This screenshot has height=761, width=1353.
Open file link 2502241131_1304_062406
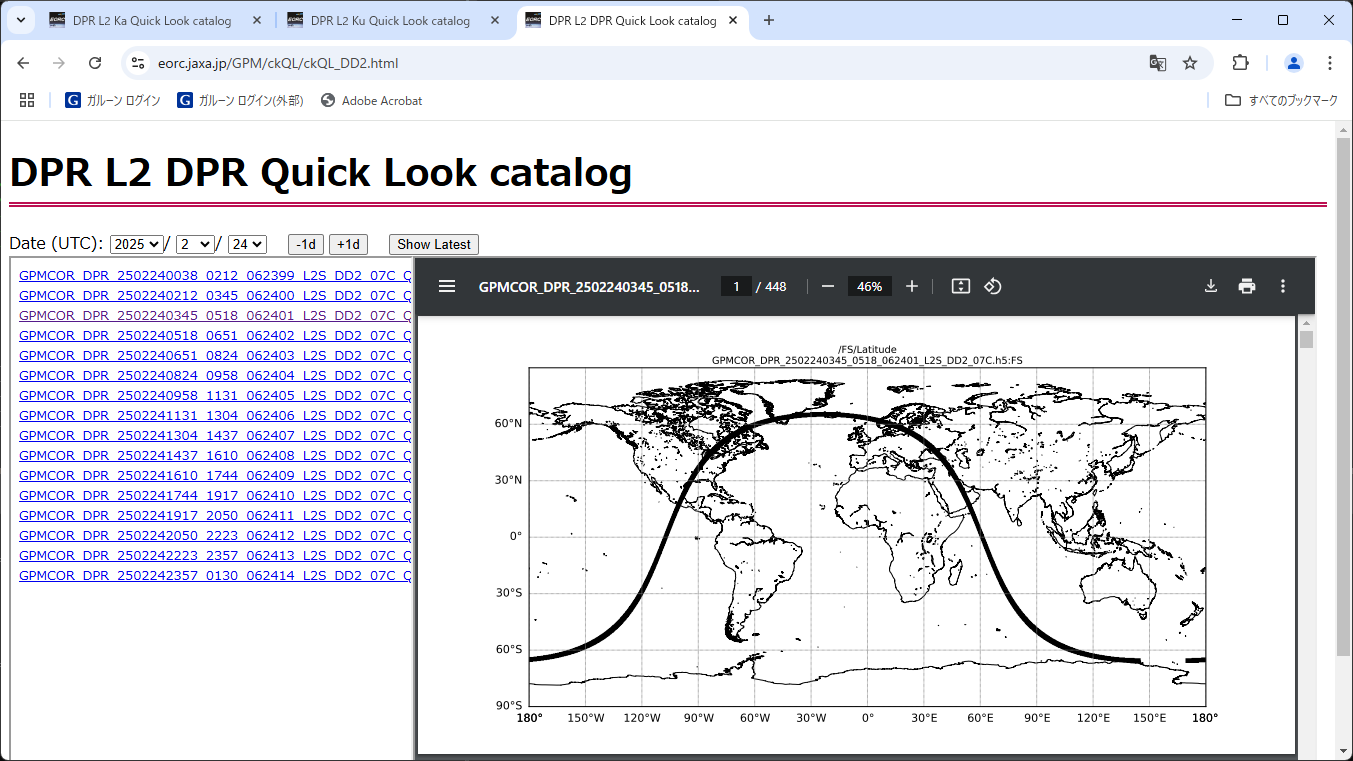[215, 415]
